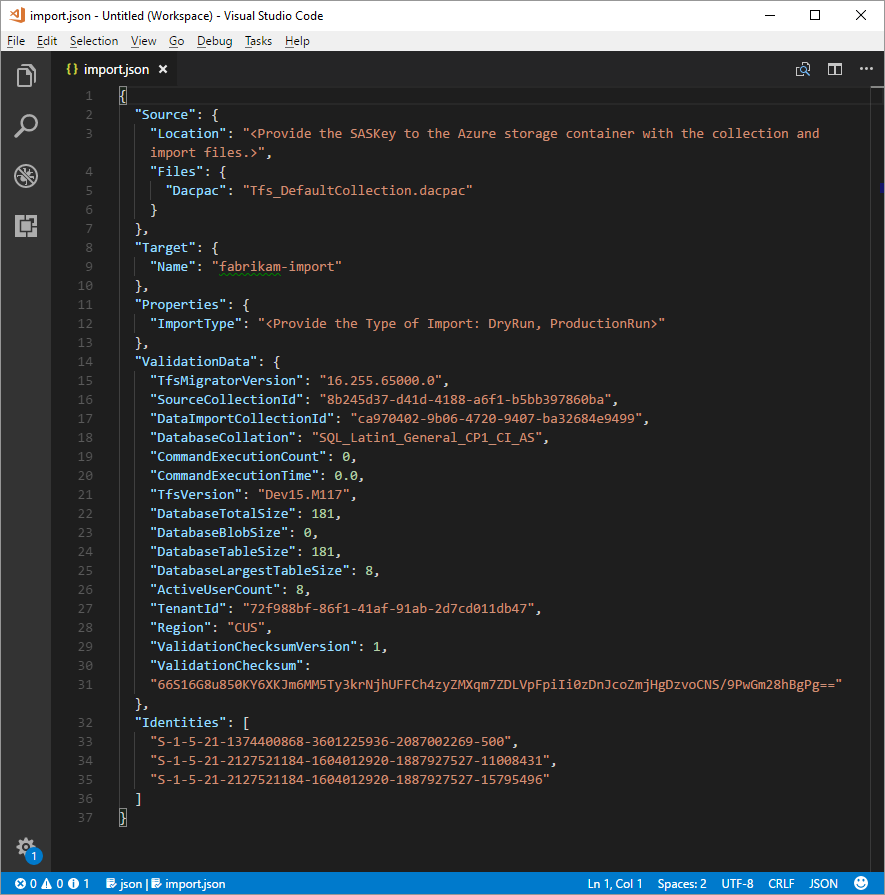This screenshot has width=885, height=895.
Task: Open the Tasks menu
Action: [258, 41]
